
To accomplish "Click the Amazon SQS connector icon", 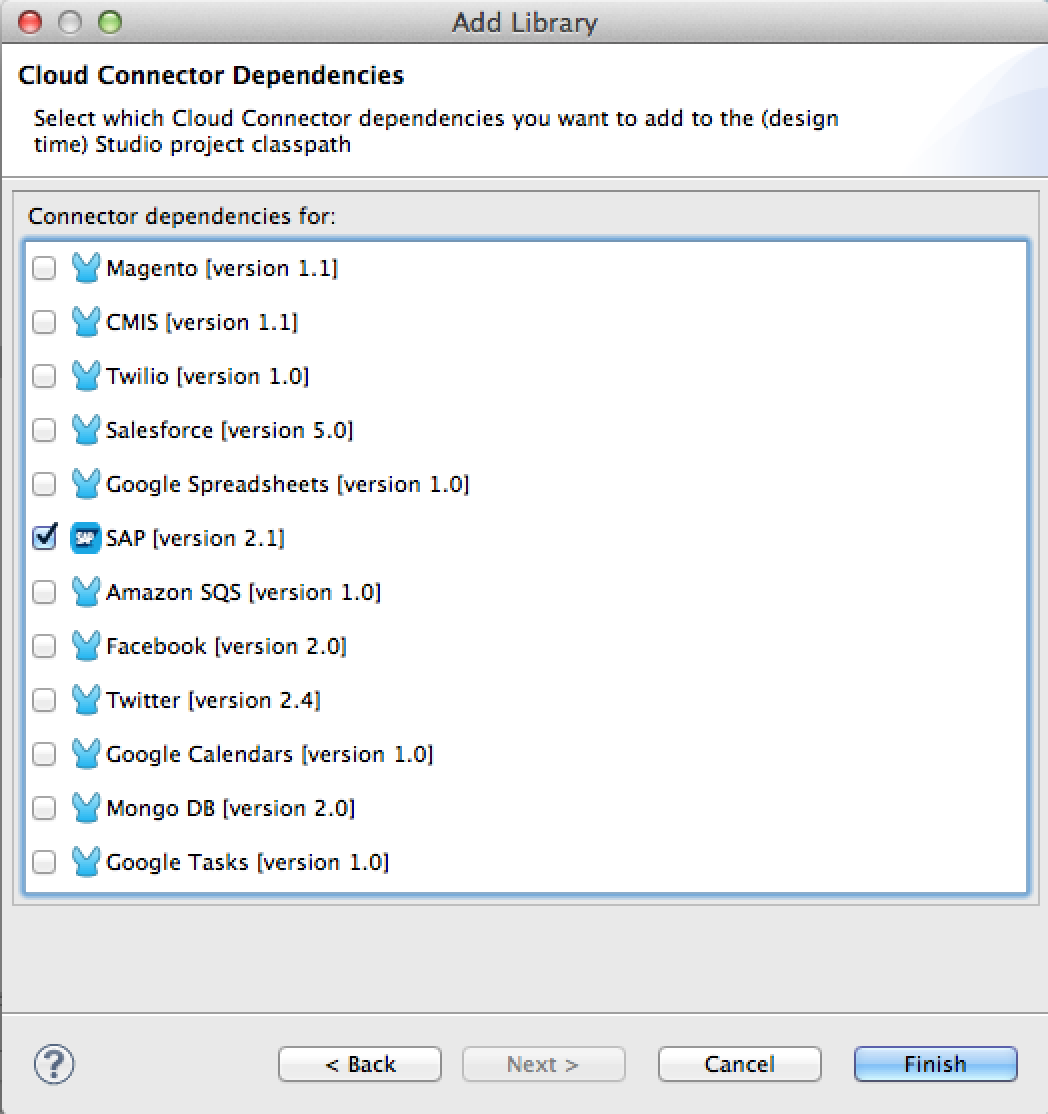I will click(86, 592).
